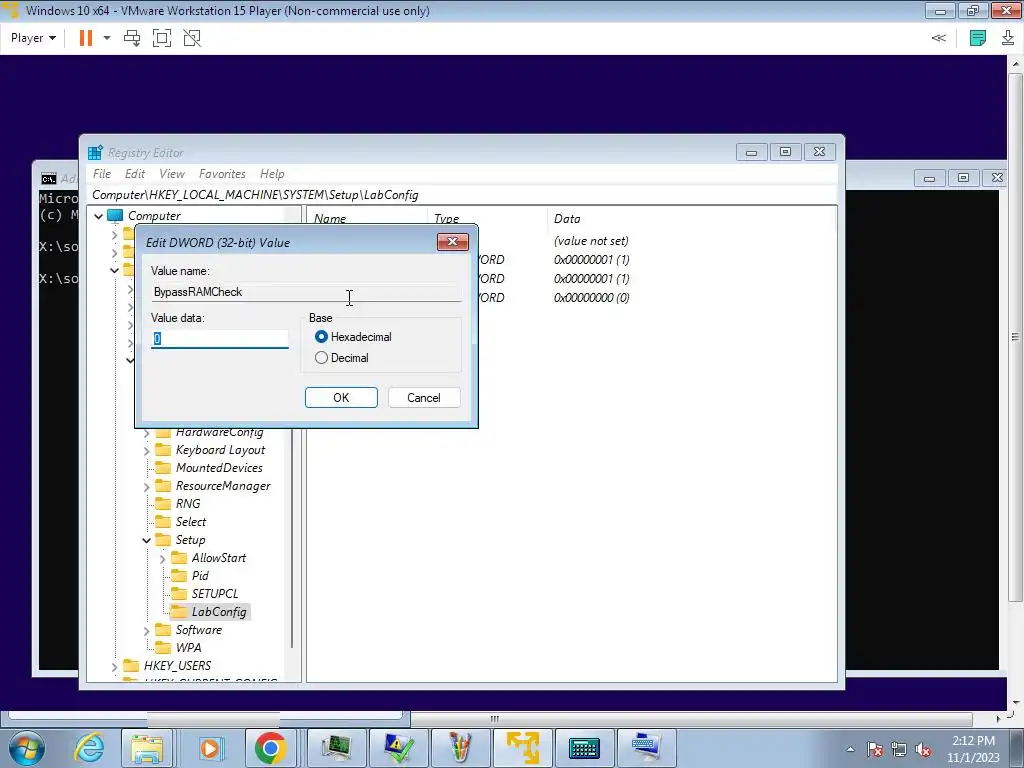This screenshot has height=768, width=1024.
Task: Open the Edit menu in Registry Editor
Action: tap(135, 174)
